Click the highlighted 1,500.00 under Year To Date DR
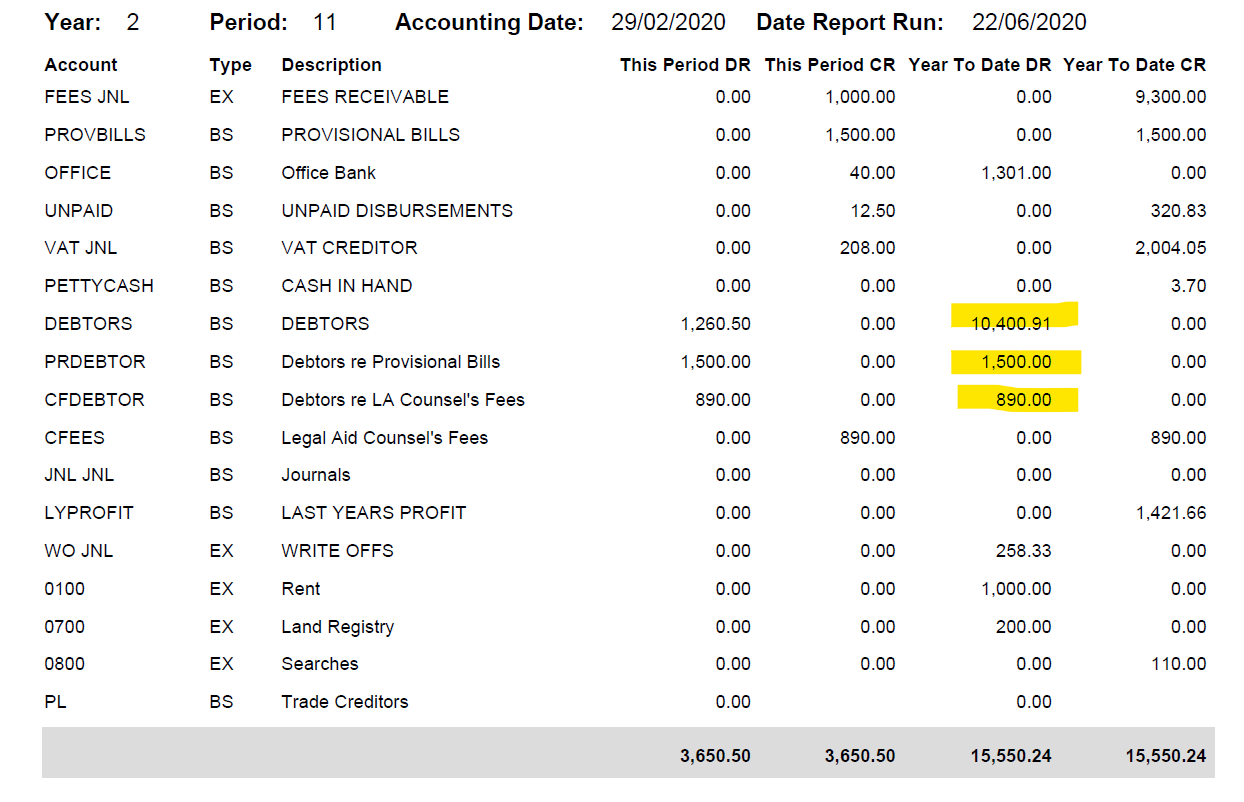1244x802 pixels. point(1015,361)
